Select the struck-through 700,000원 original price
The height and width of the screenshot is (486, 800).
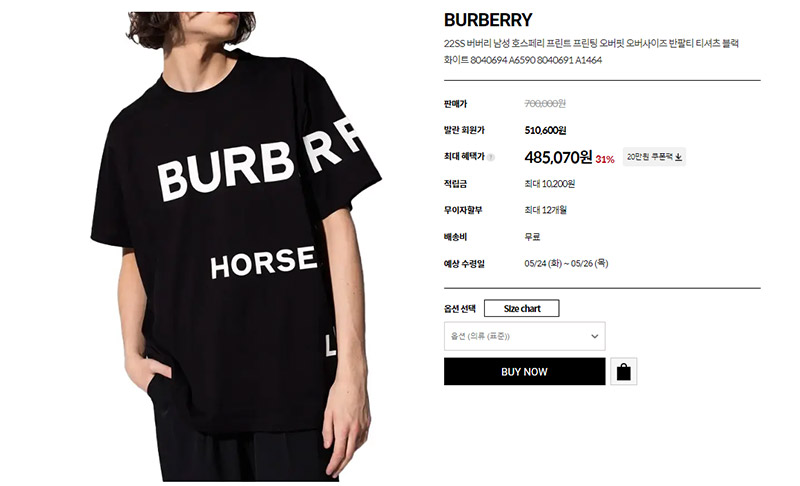545,104
